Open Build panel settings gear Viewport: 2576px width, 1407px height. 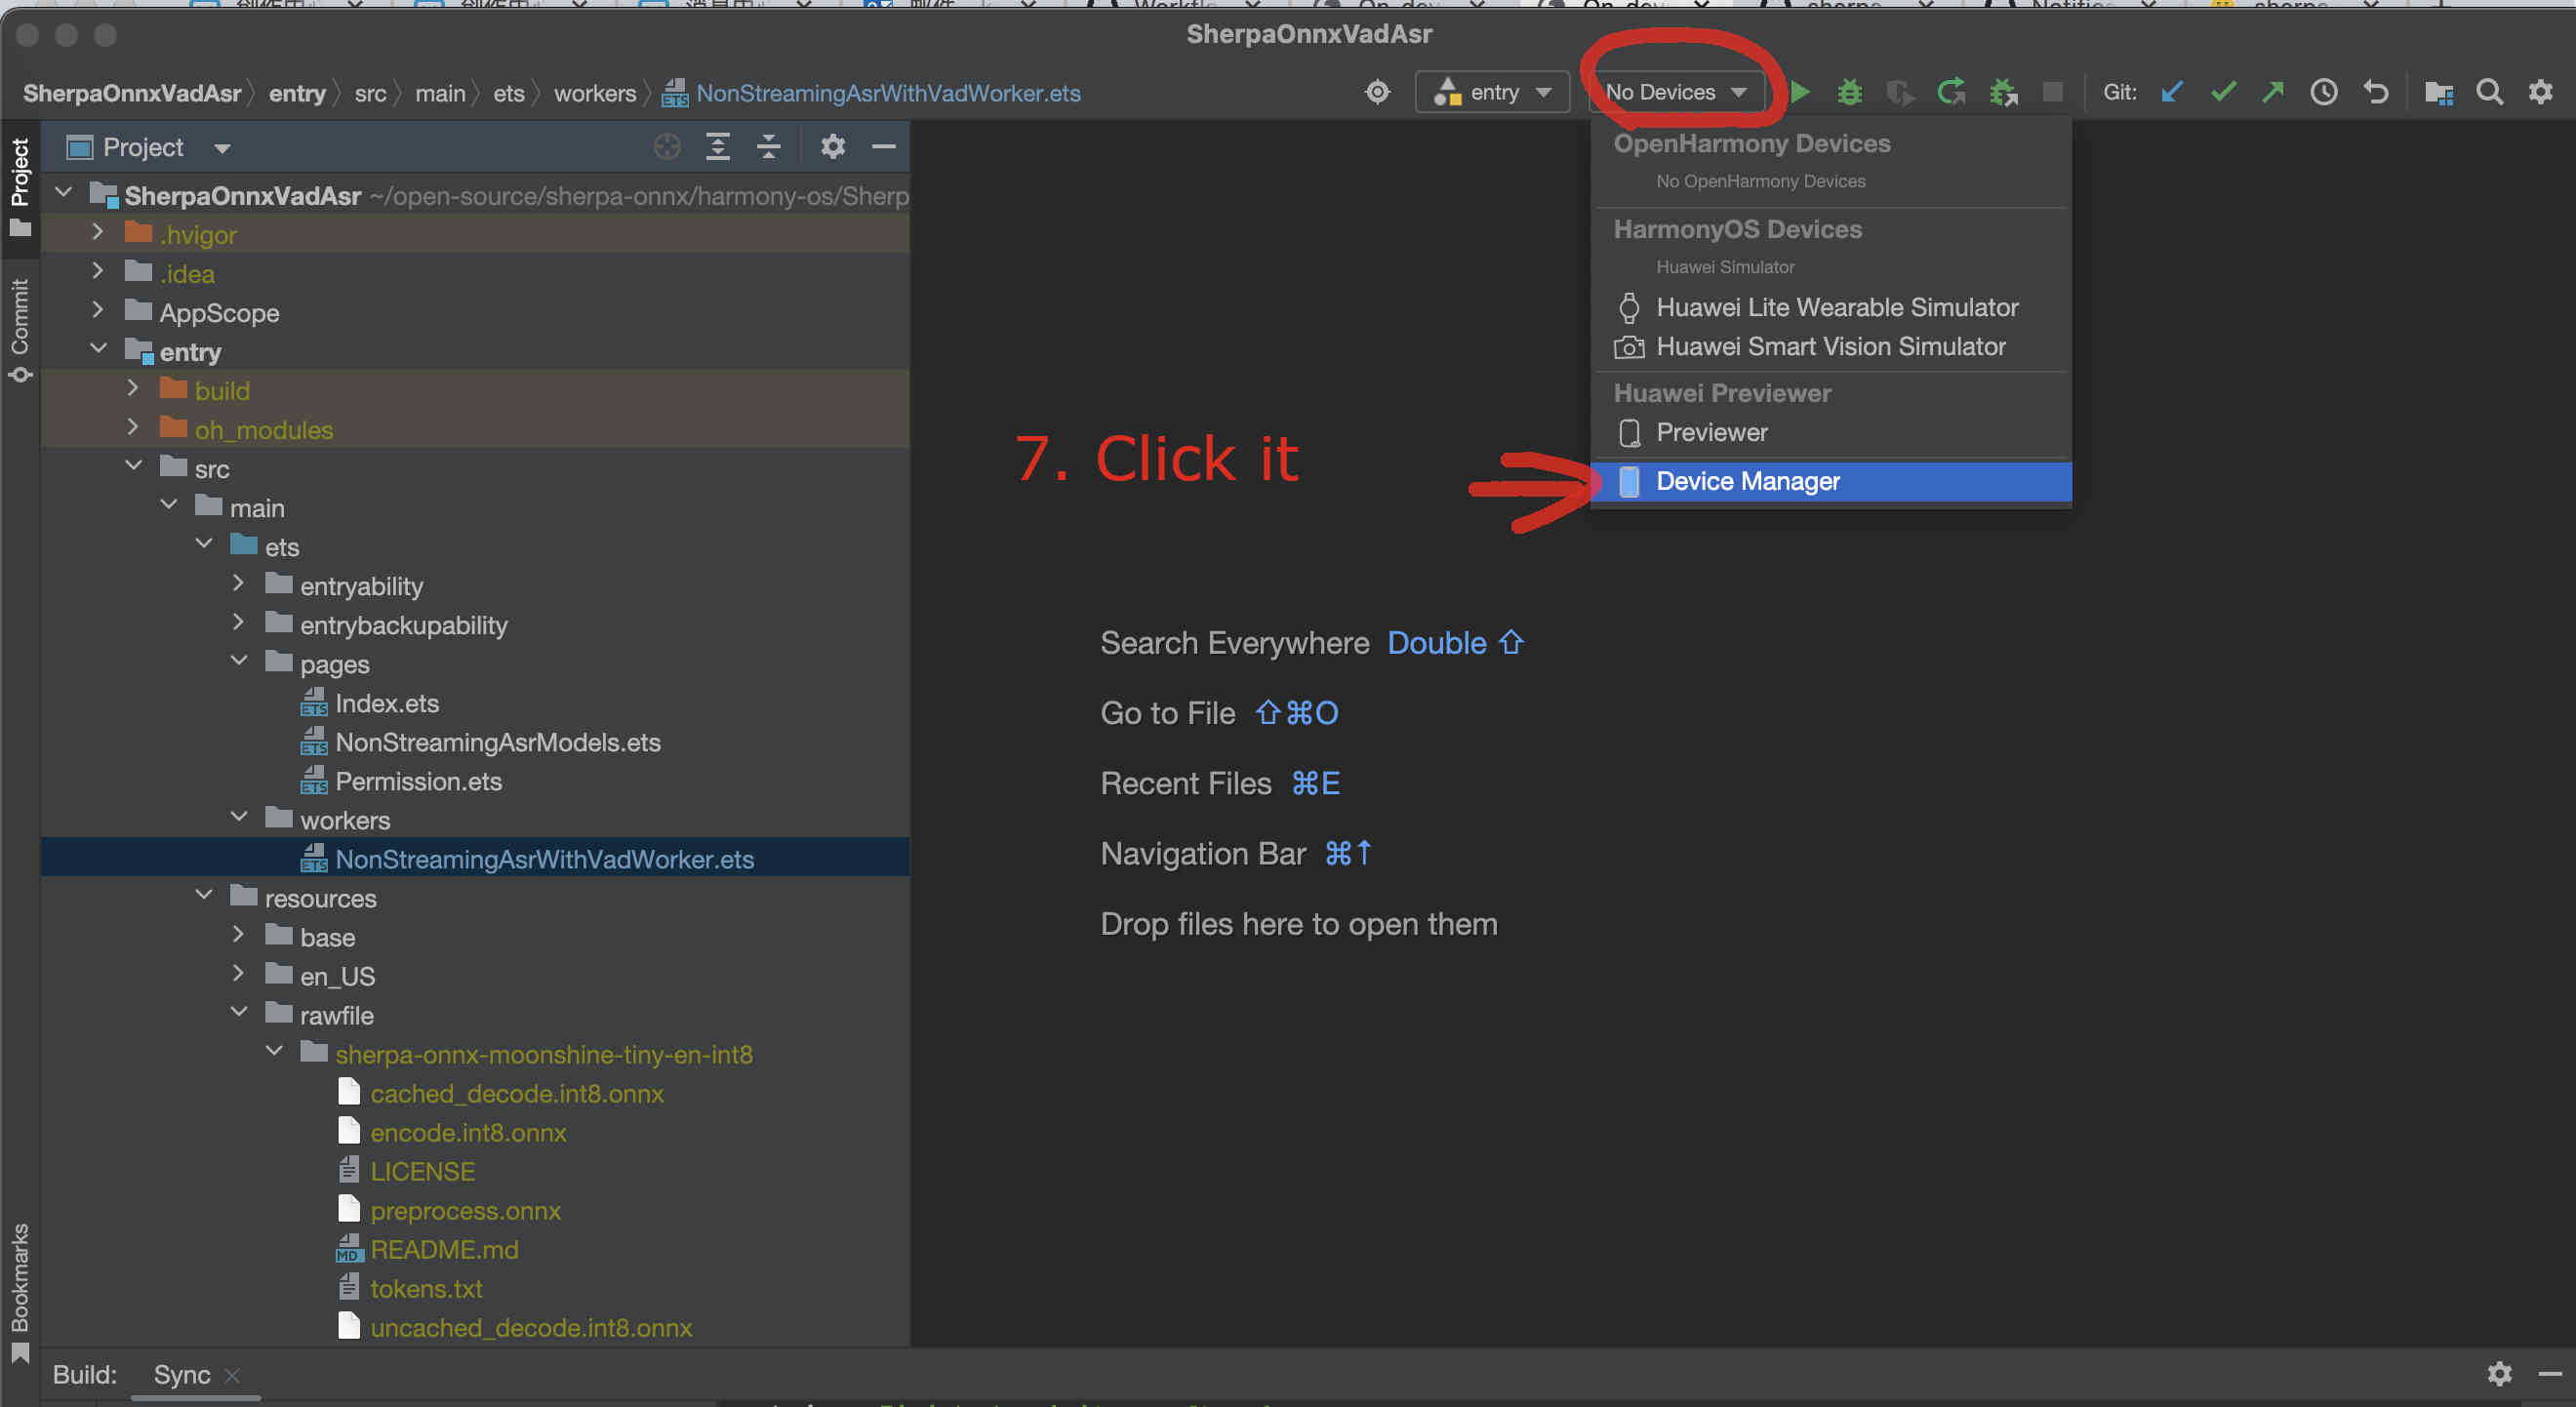(x=2500, y=1374)
